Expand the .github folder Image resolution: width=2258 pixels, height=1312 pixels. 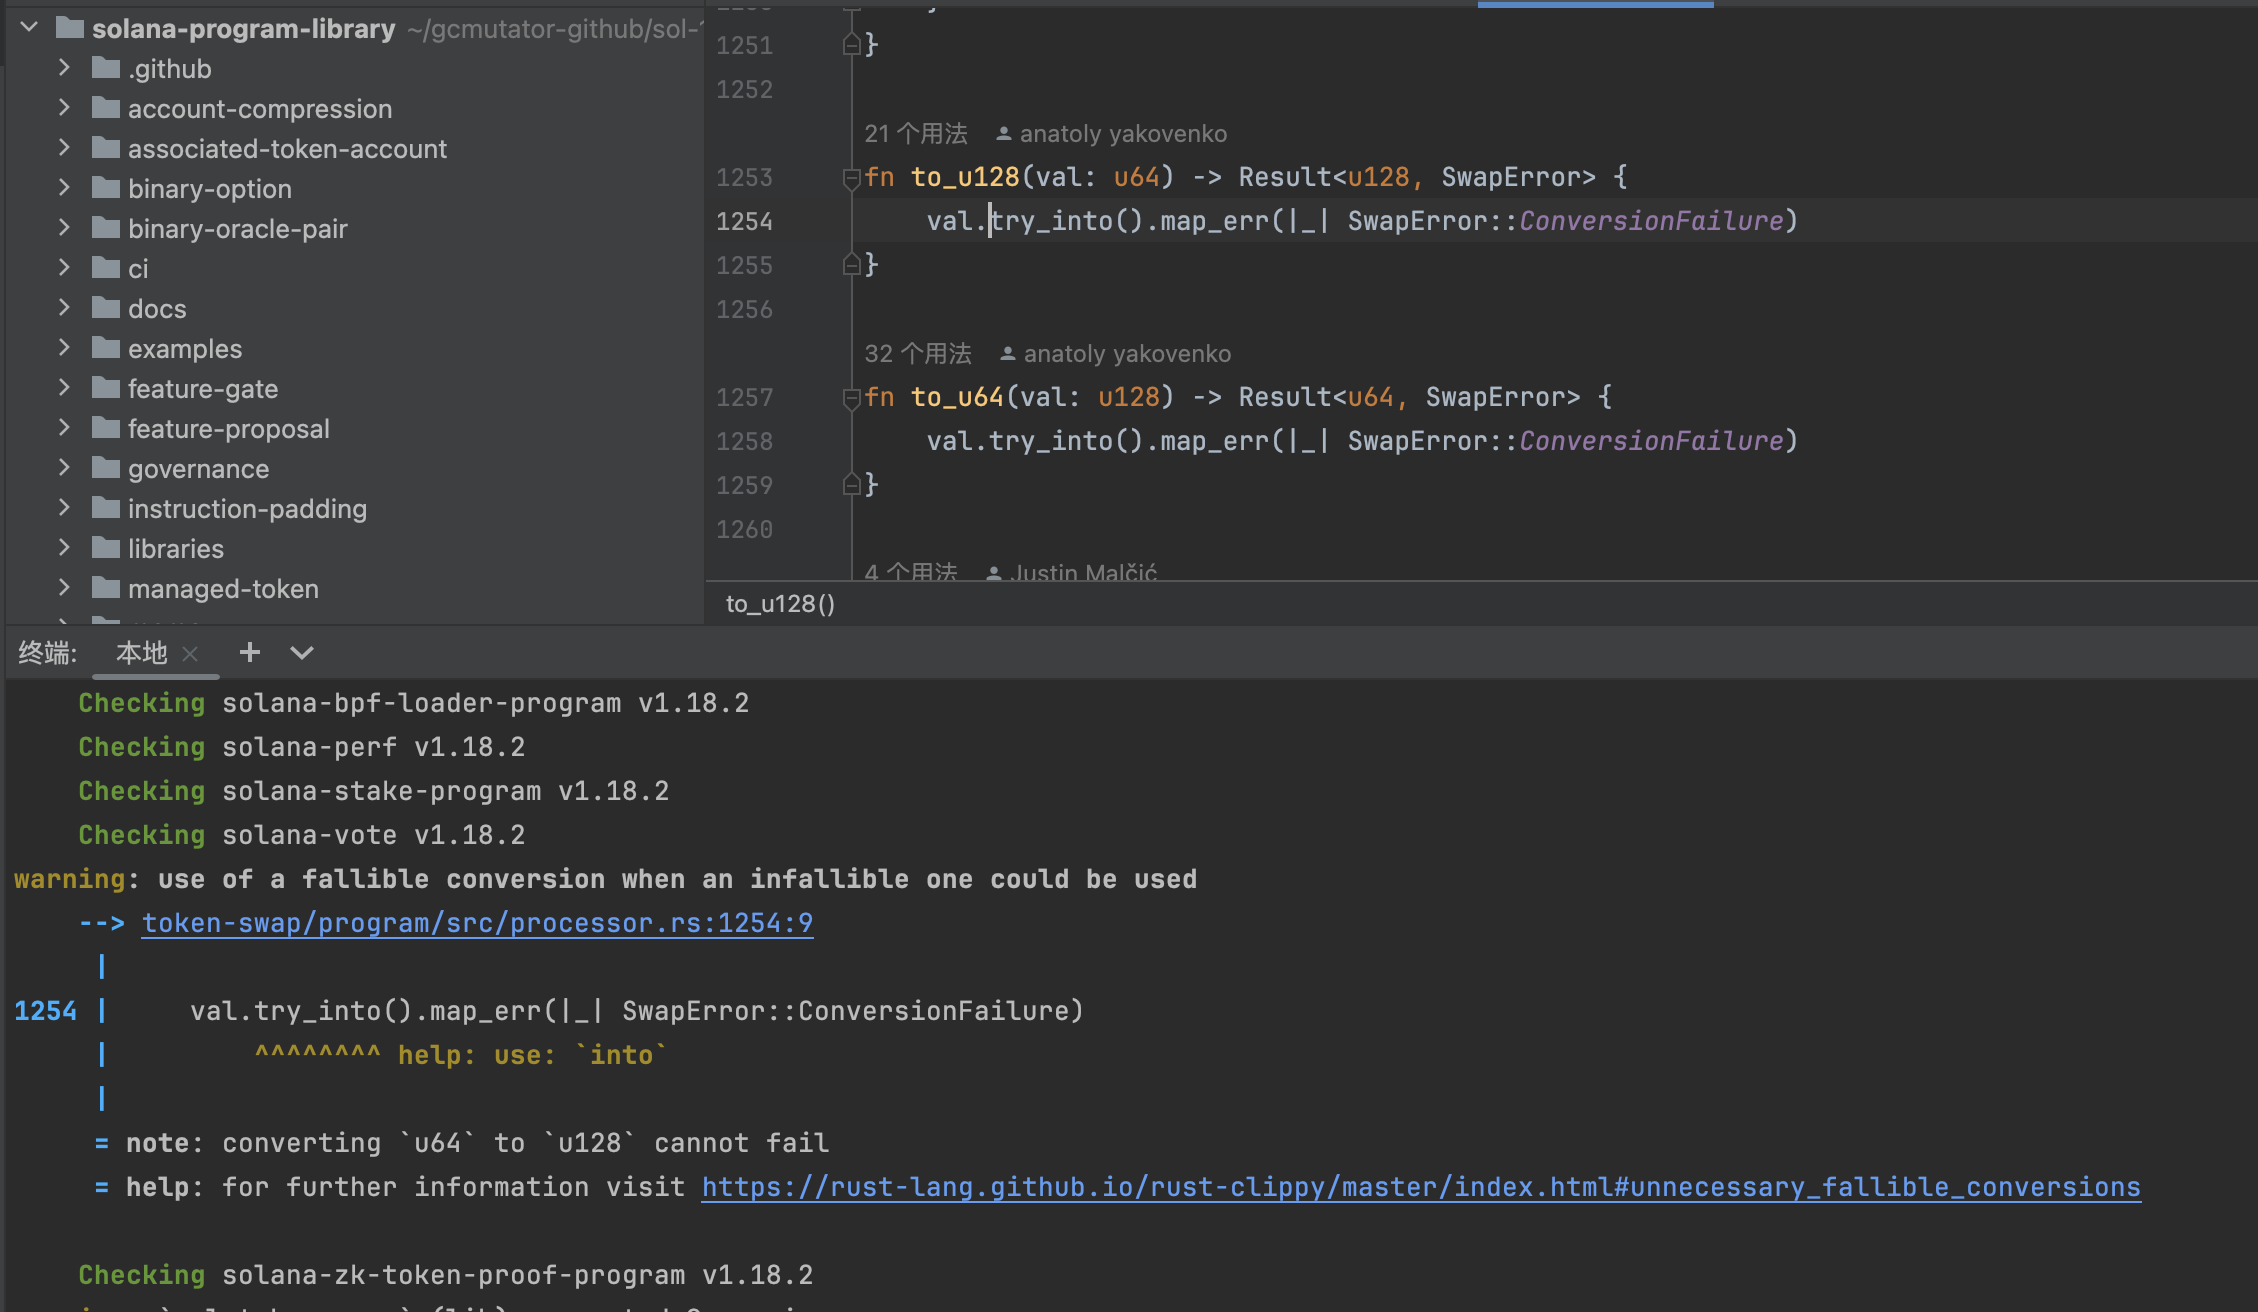pyautogui.click(x=64, y=68)
